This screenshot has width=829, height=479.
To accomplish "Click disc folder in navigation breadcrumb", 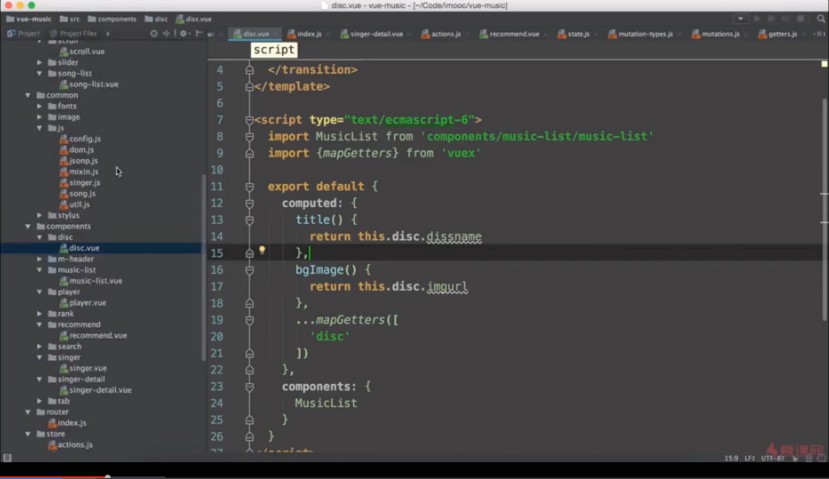I will pos(156,19).
